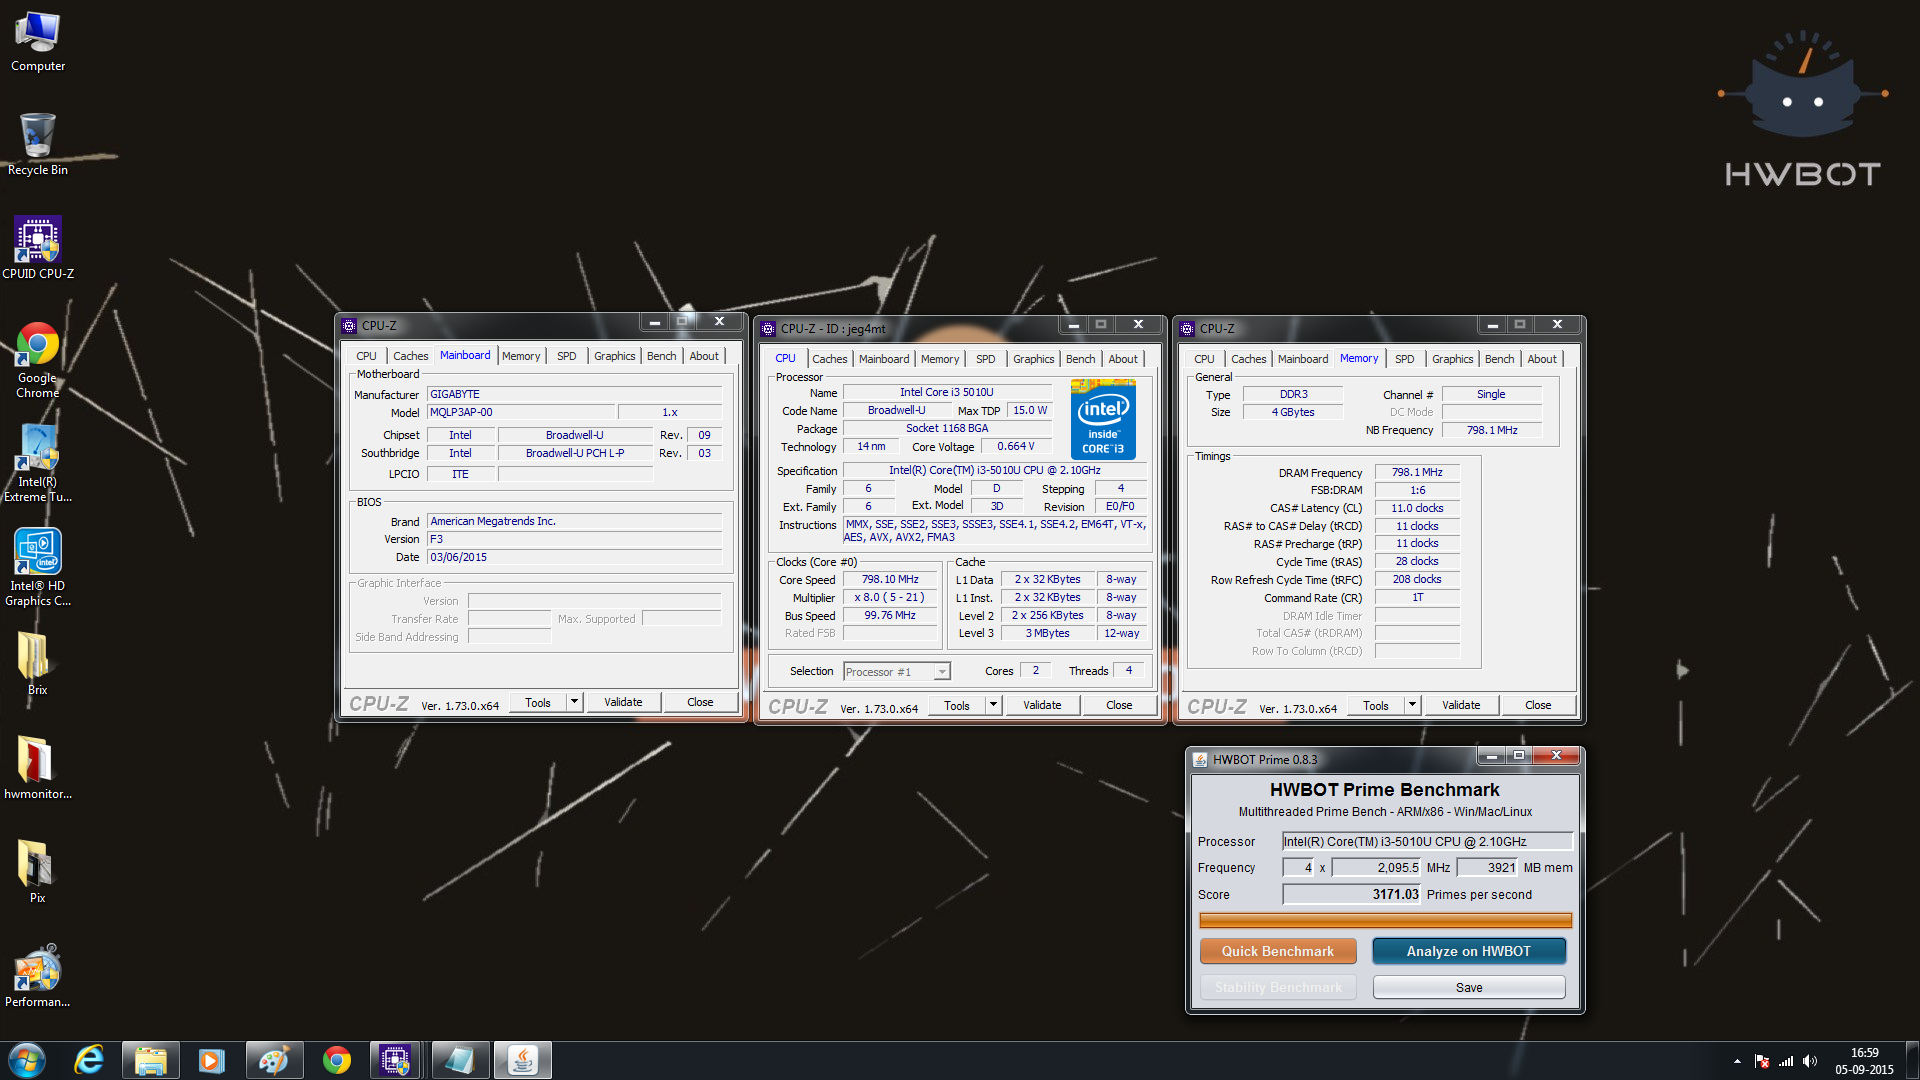Open Google Chrome desktop shortcut

click(x=38, y=360)
